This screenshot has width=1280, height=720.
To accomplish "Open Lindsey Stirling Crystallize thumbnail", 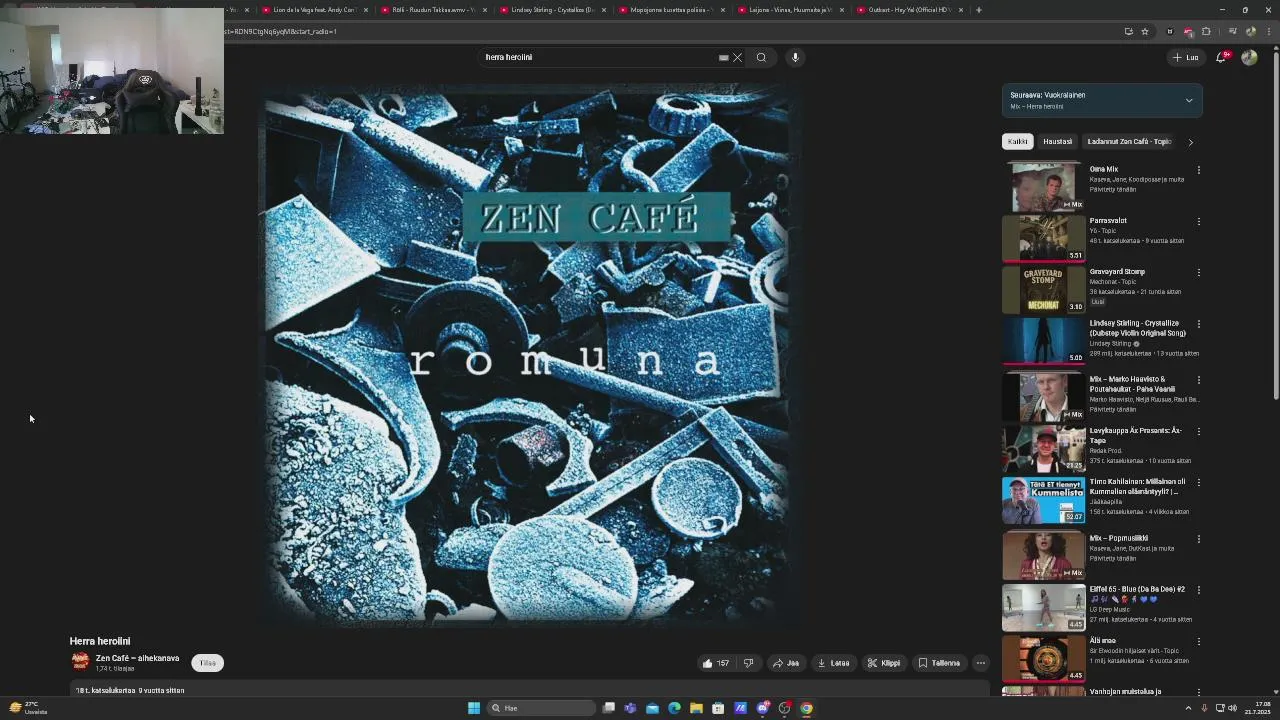I will tap(1043, 340).
